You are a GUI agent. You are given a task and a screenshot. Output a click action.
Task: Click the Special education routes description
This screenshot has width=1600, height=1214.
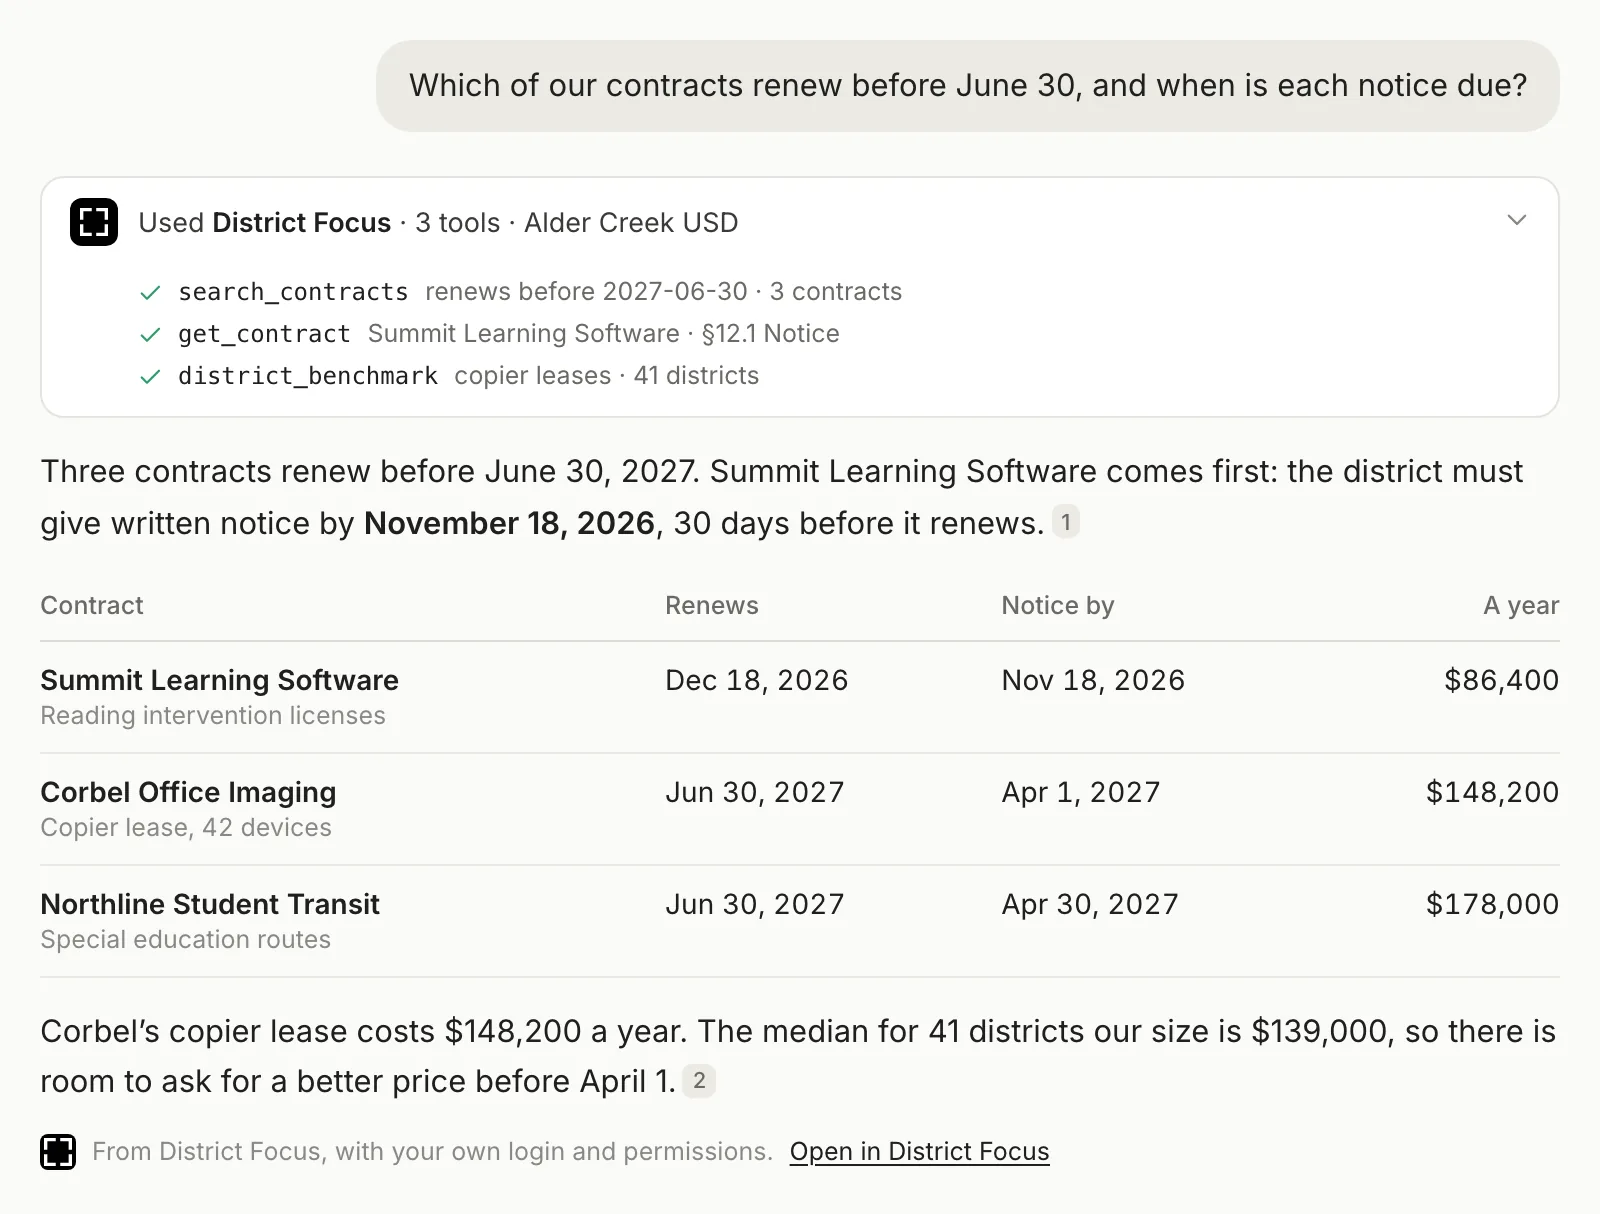pos(185,940)
